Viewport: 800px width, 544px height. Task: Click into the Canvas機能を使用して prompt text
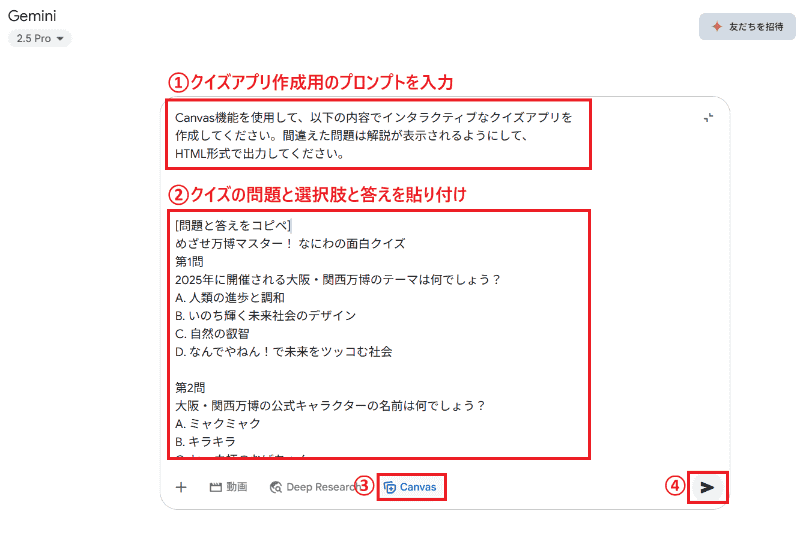[x=374, y=117]
